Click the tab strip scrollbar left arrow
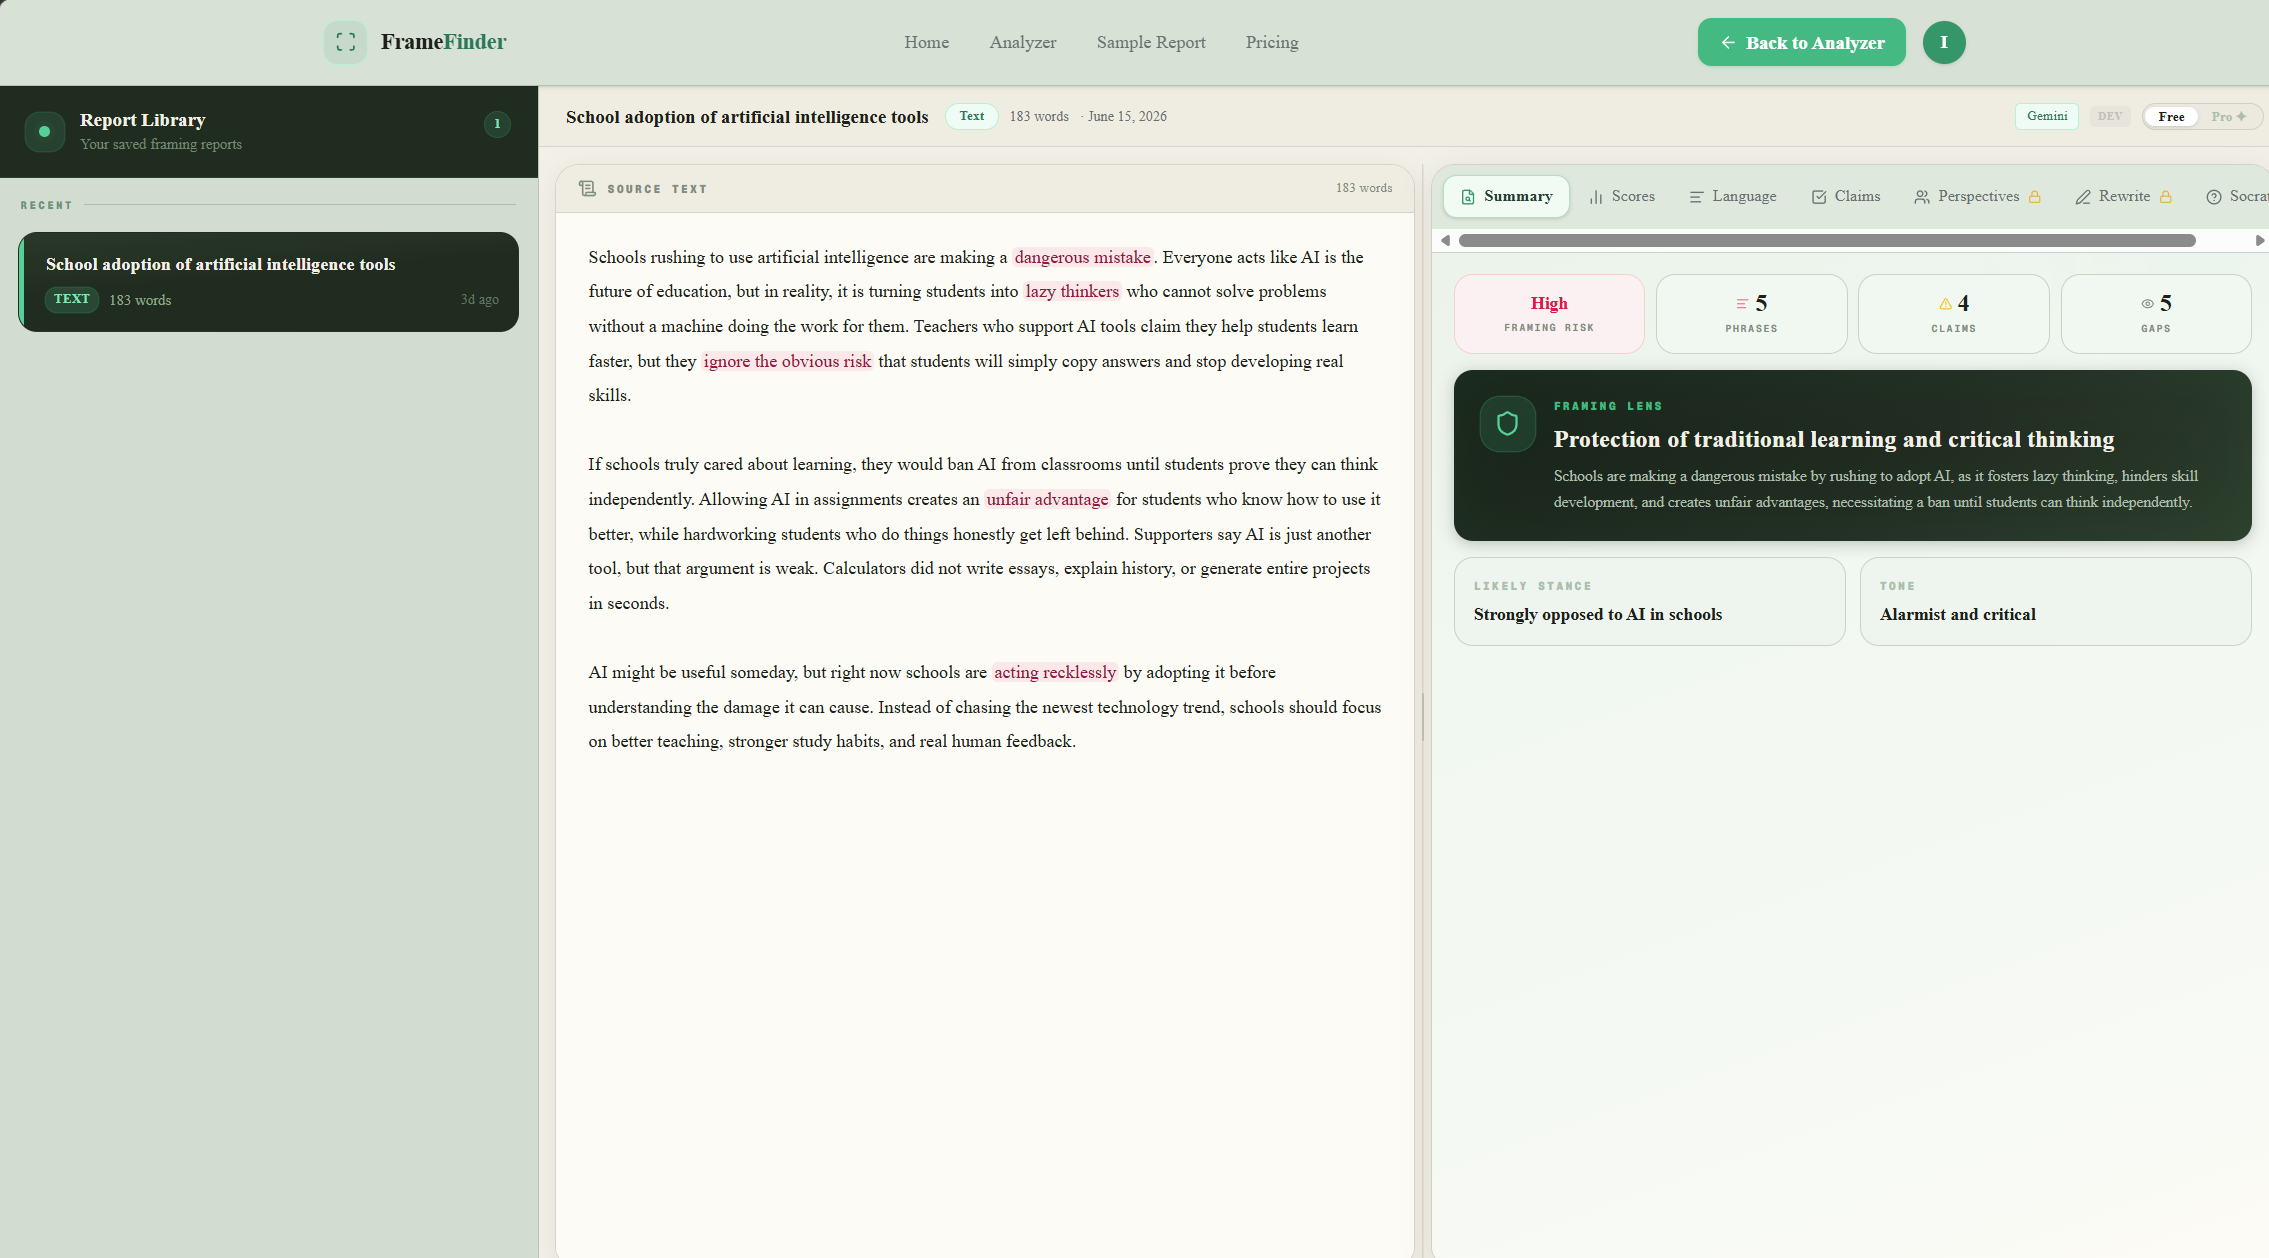The image size is (2269, 1258). pos(1445,240)
